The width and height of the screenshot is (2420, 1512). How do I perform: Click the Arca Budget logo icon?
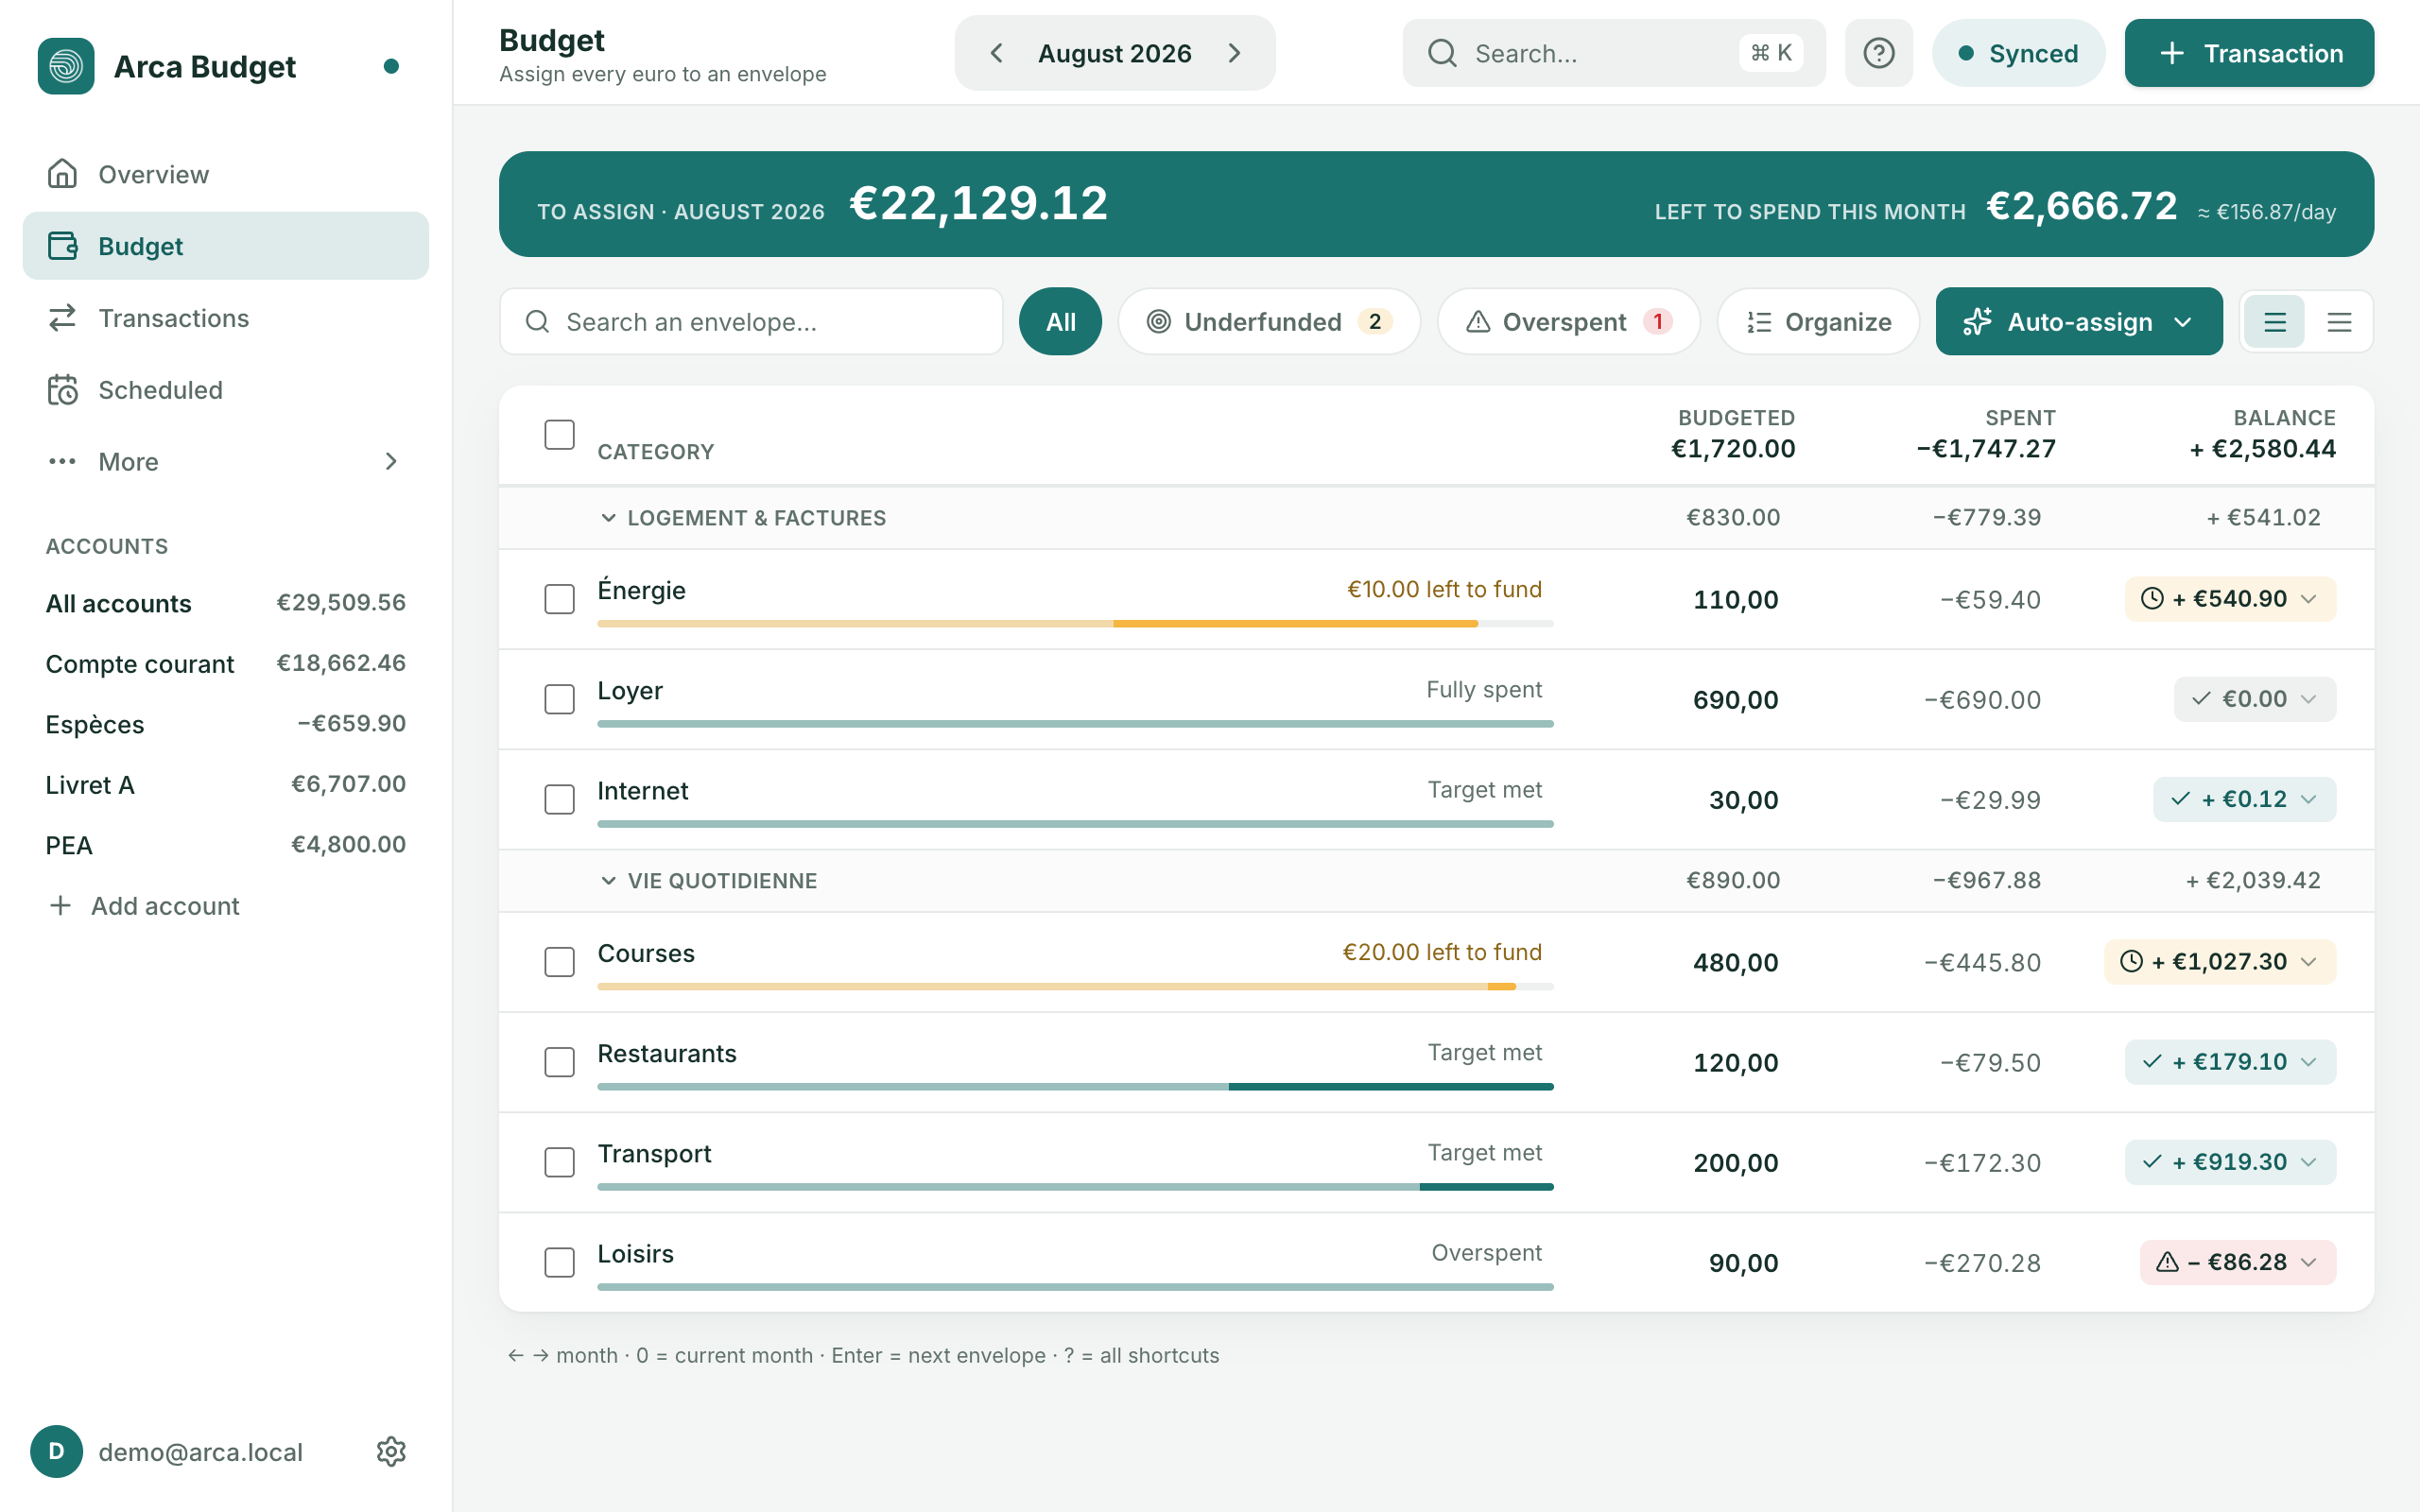coord(66,66)
